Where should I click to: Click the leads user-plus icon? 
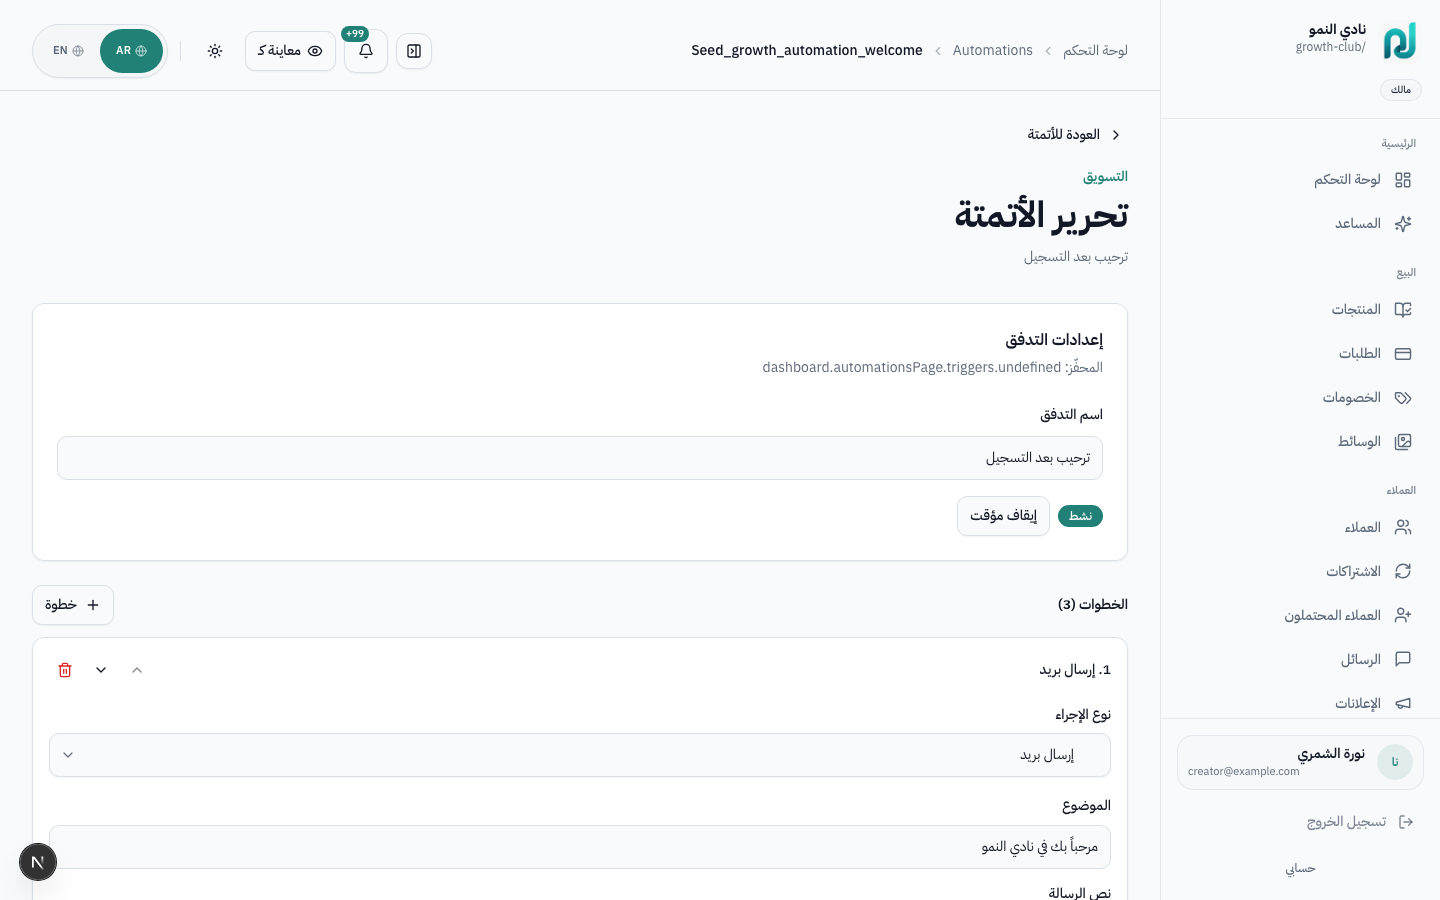(1403, 616)
